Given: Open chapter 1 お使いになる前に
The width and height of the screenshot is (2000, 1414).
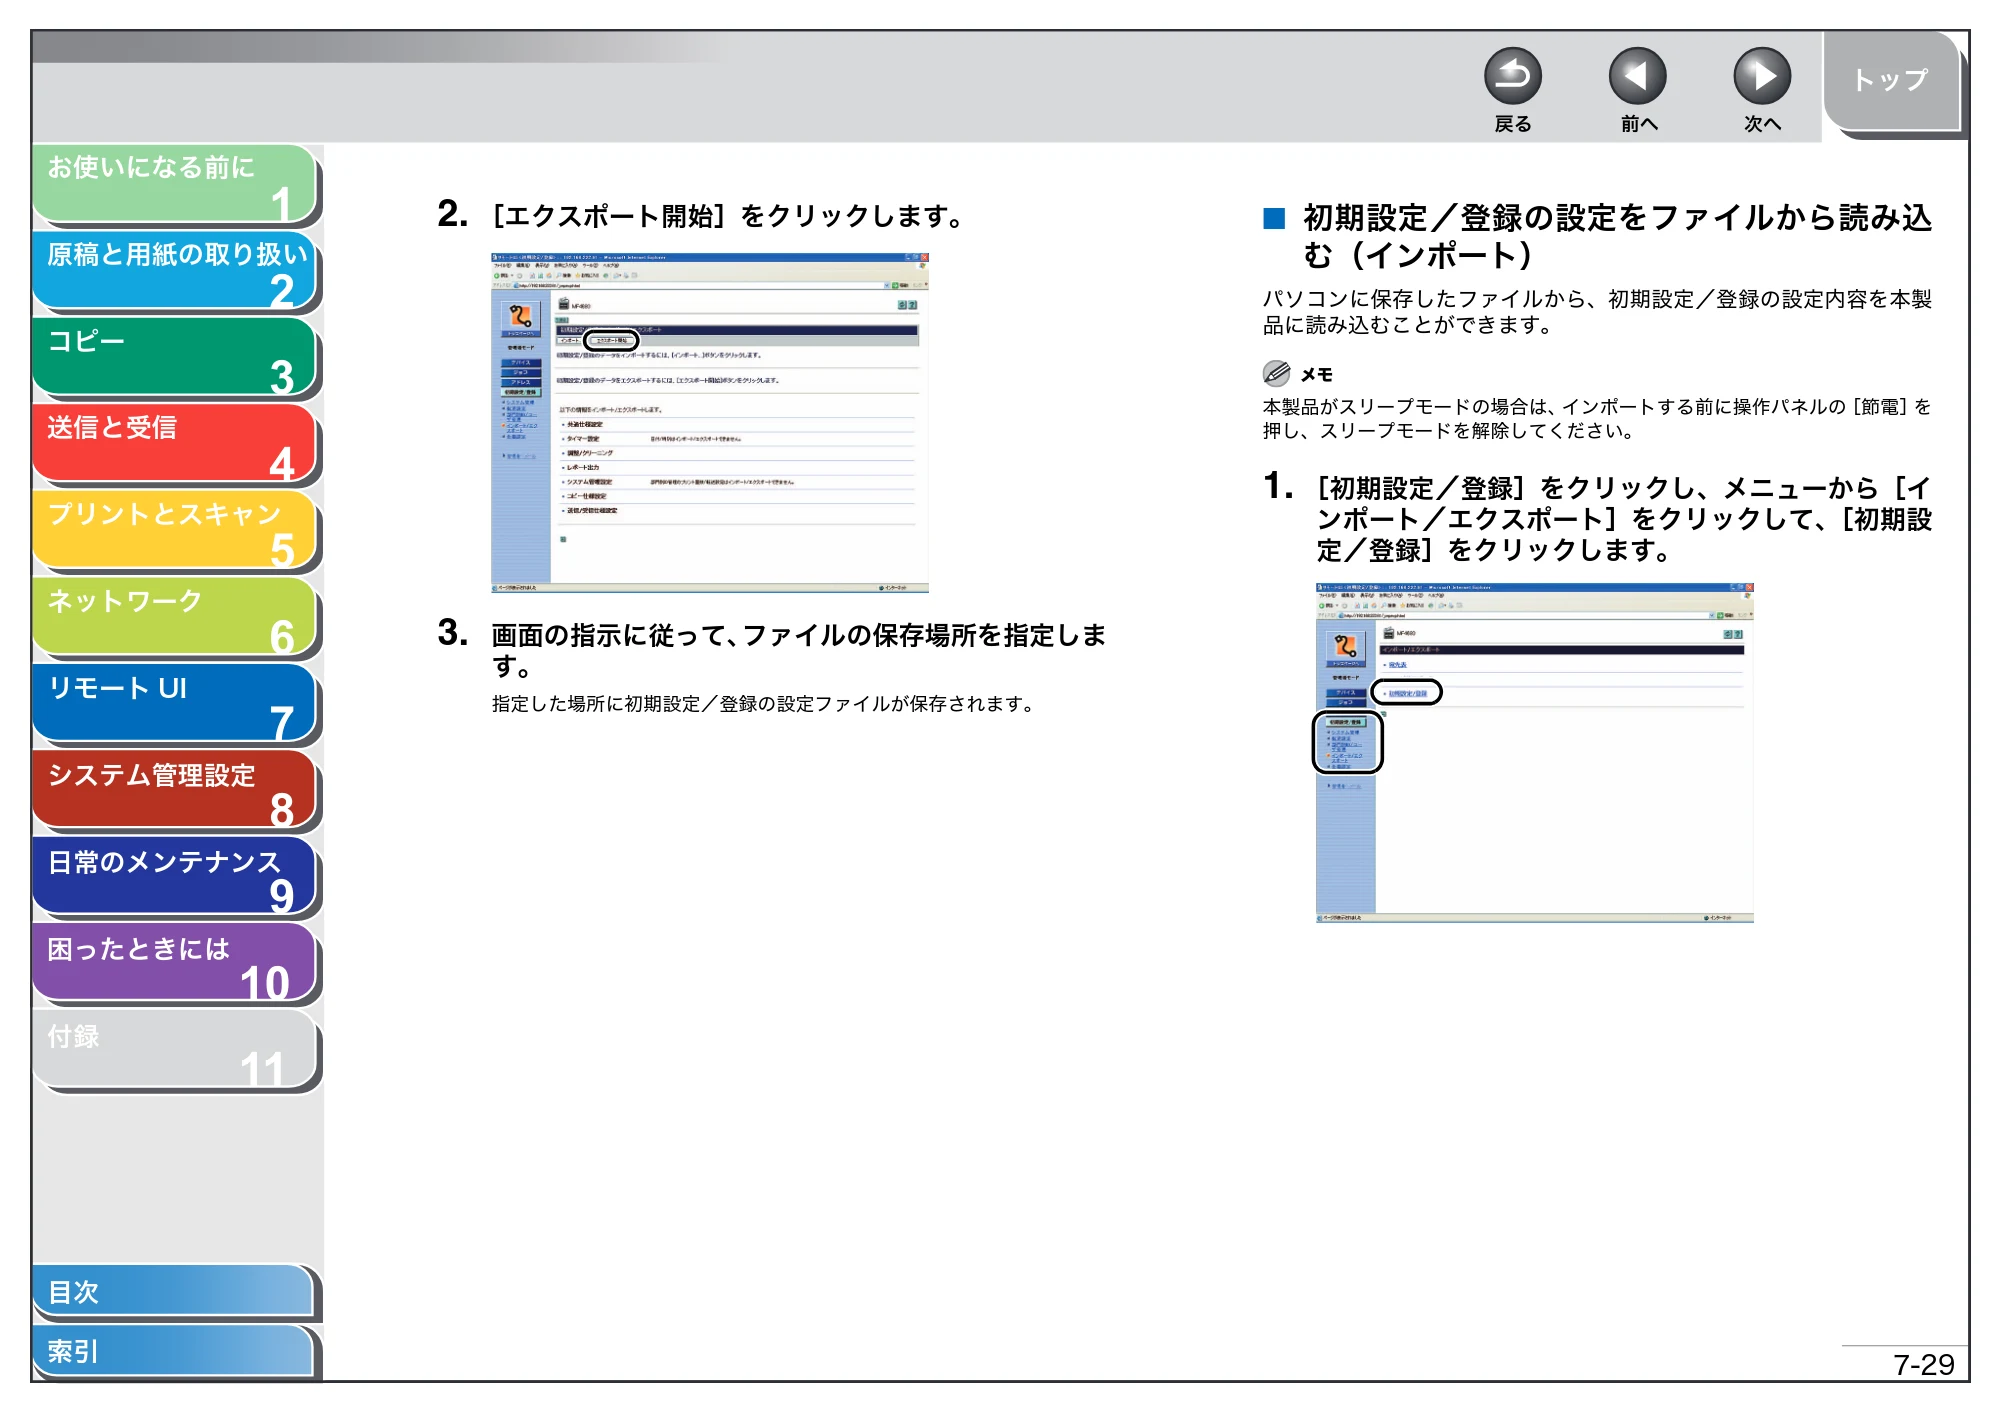Looking at the screenshot, I should pos(175,183).
